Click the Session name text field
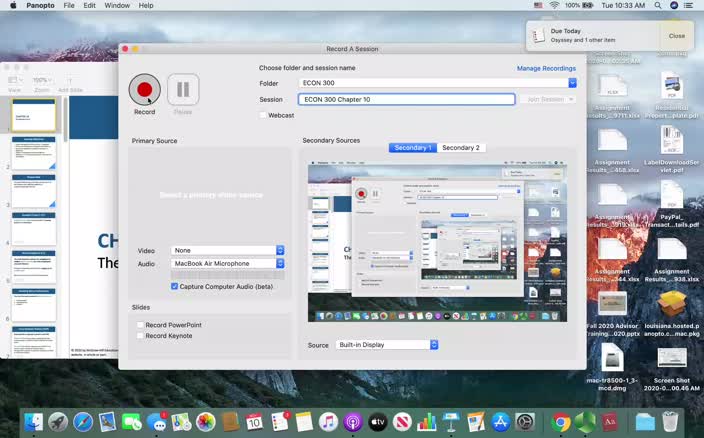 tap(406, 99)
